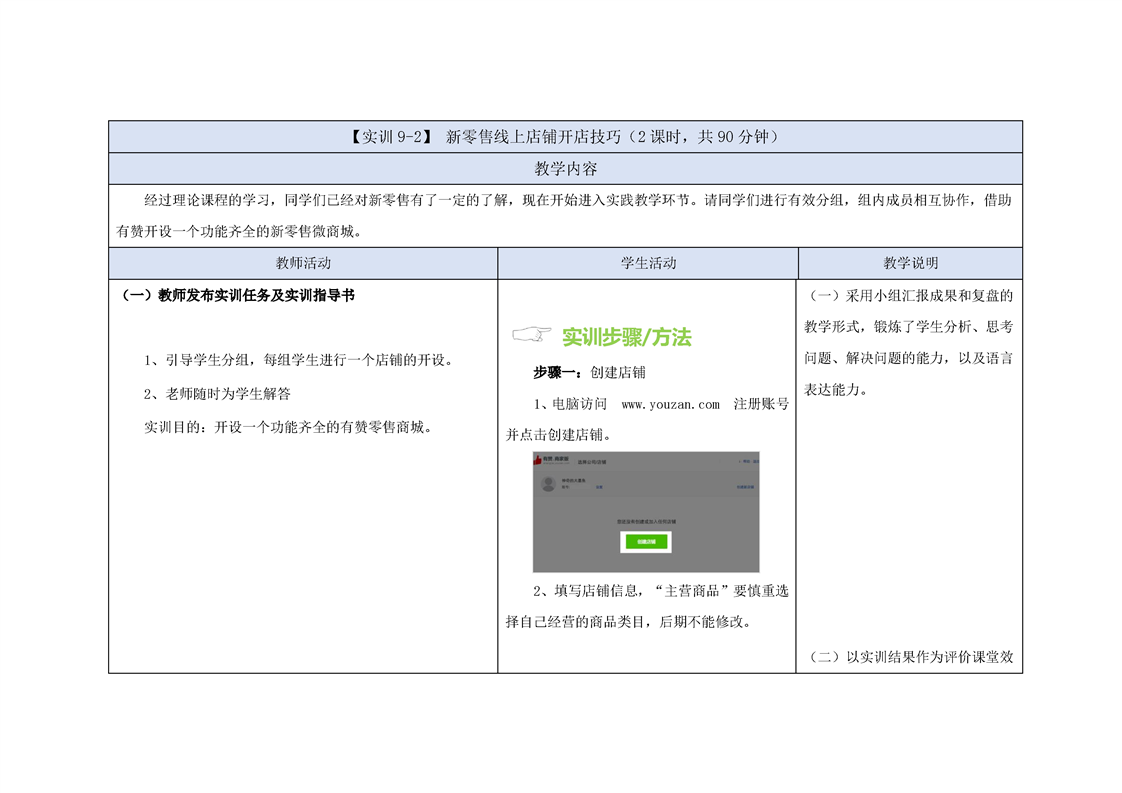Select the 教学内容 section header row
The image size is (1122, 793).
[565, 169]
